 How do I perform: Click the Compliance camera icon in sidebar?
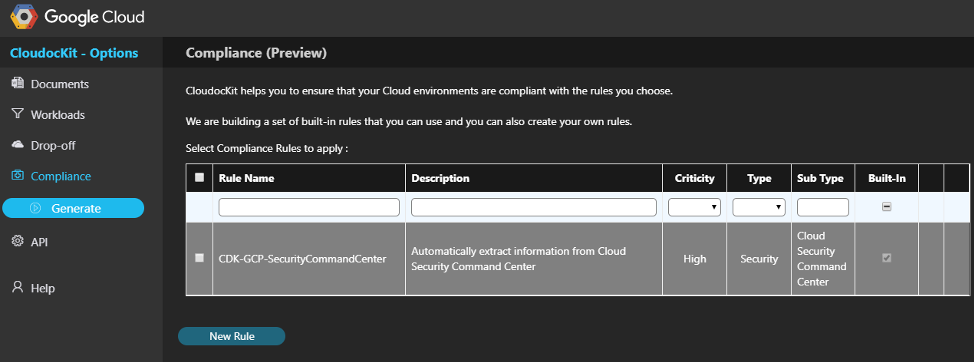pyautogui.click(x=18, y=176)
